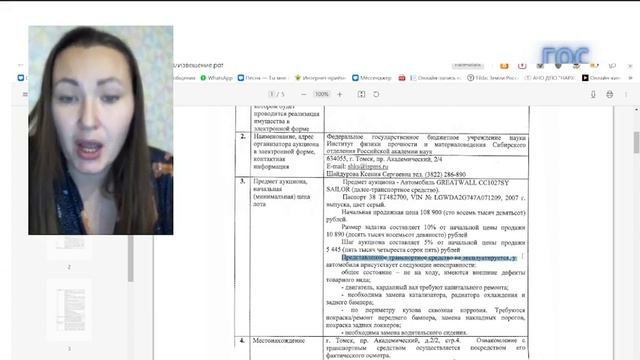Click the orange extension icon in the browser bar
Image resolution: width=640 pixels, height=360 pixels.
click(504, 65)
